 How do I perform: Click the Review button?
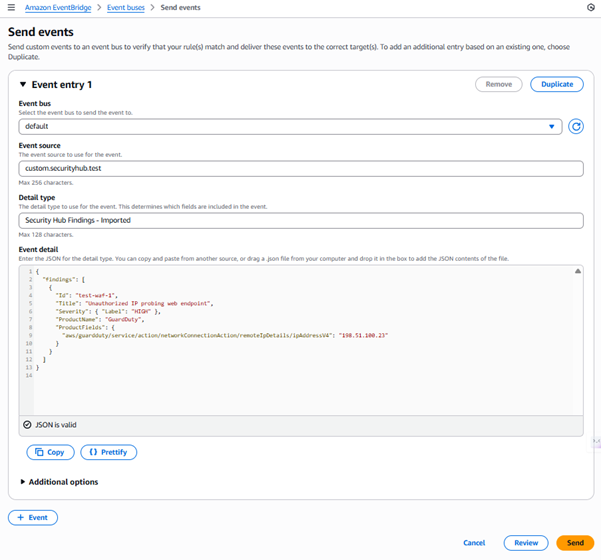pos(526,543)
